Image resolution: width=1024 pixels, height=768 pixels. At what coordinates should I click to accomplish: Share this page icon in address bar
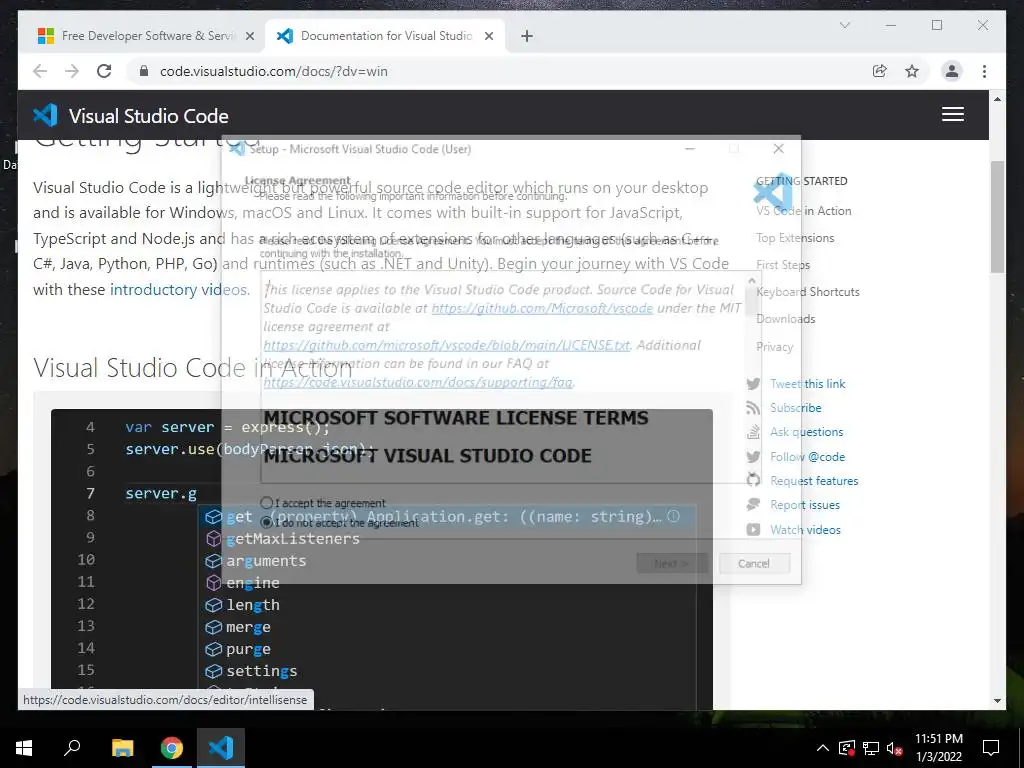pyautogui.click(x=880, y=71)
